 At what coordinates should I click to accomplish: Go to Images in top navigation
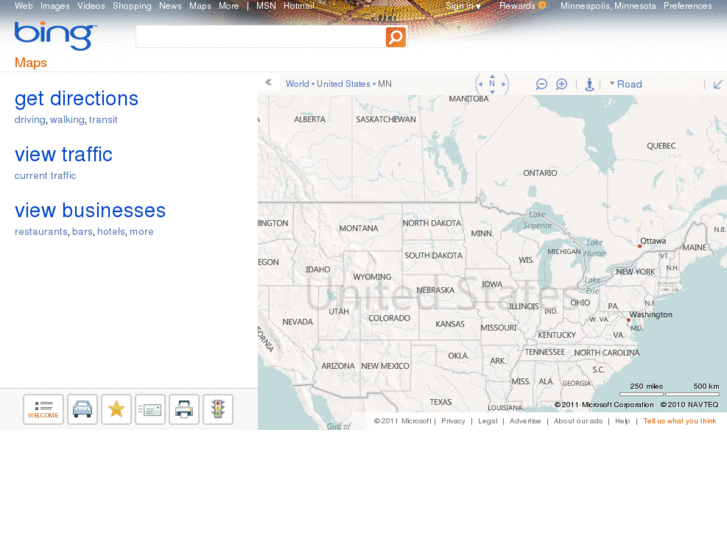55,6
